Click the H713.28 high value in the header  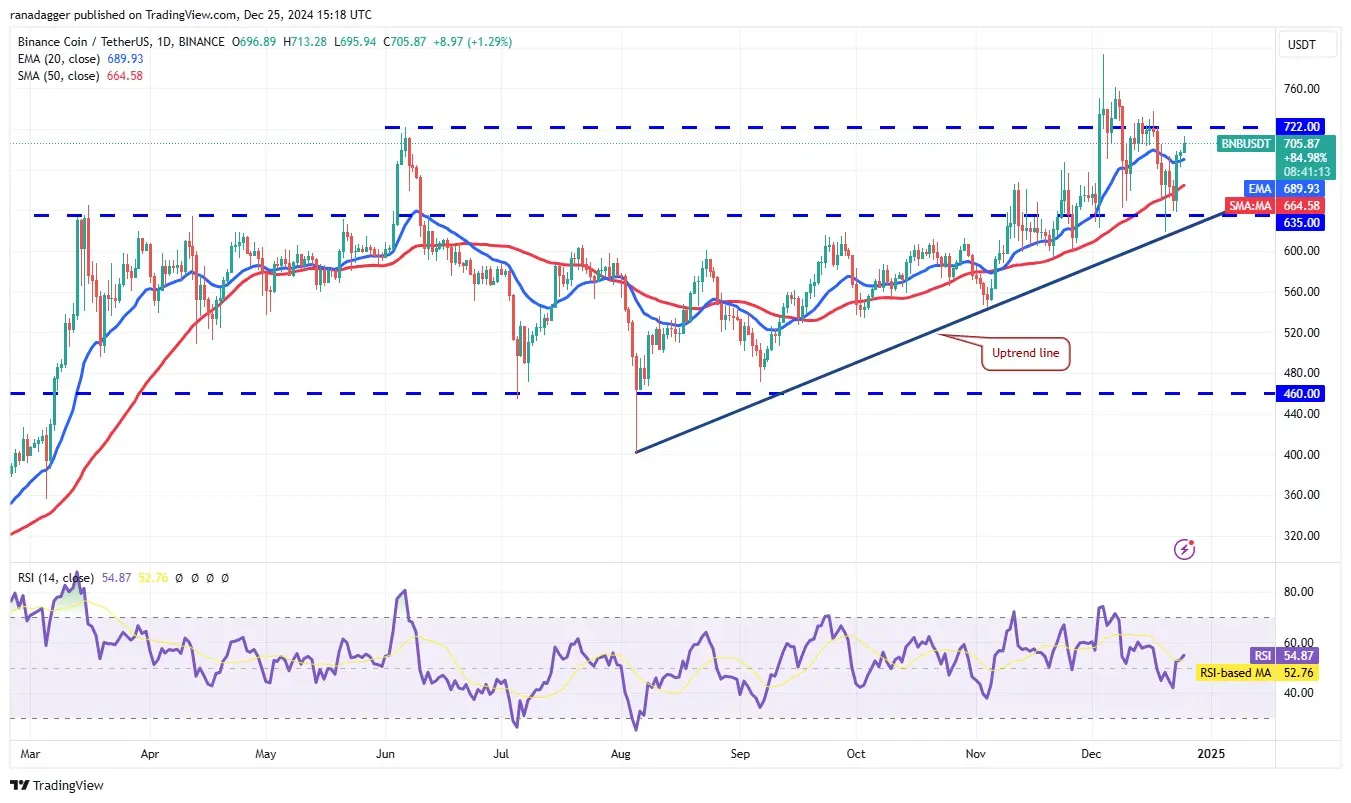pyautogui.click(x=306, y=42)
